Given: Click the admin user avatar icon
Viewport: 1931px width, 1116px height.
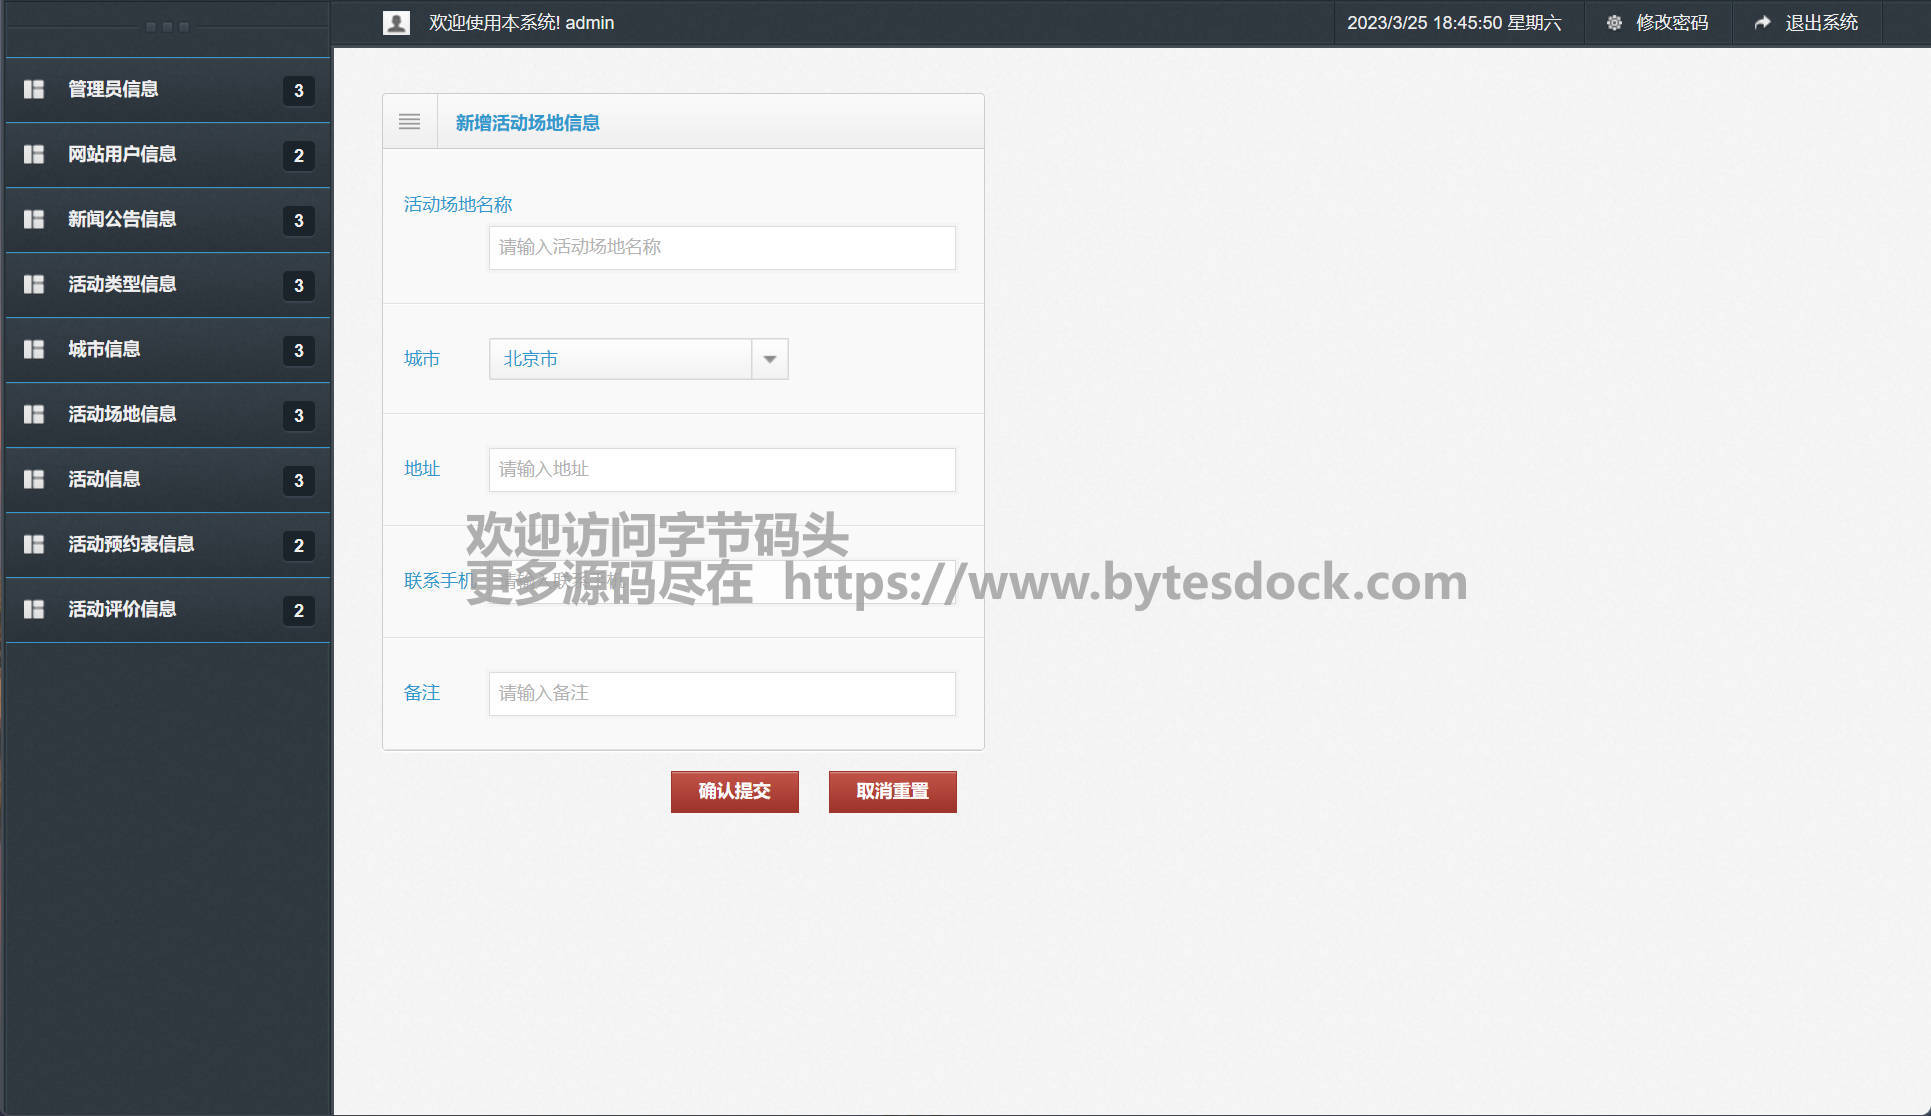Looking at the screenshot, I should click(x=396, y=23).
